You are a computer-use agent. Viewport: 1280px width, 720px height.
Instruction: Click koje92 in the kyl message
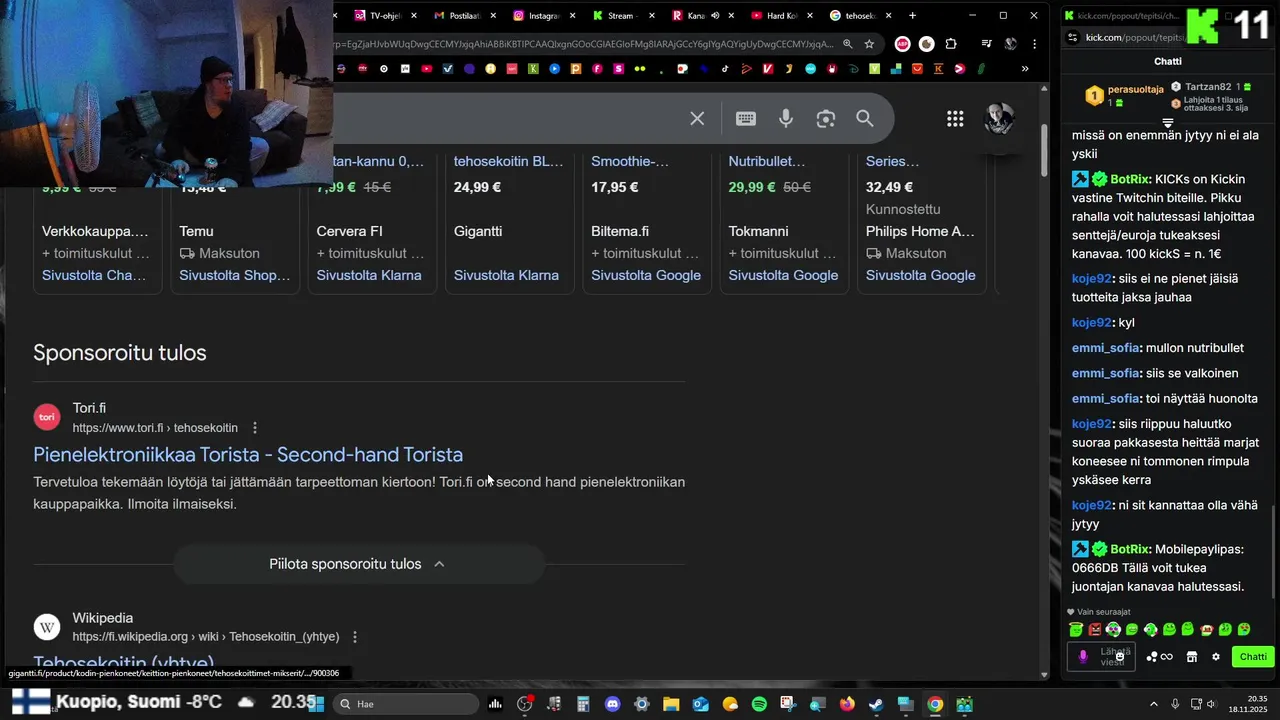click(1092, 323)
